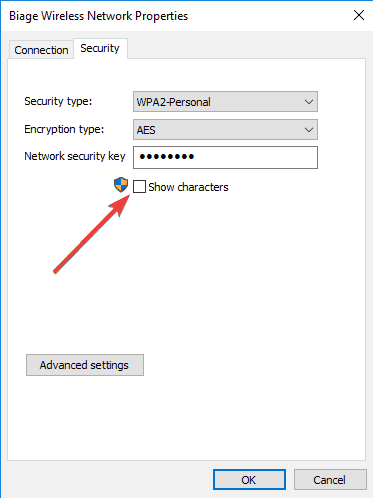Expand the Security type dropdown chevron arrow

pyautogui.click(x=309, y=102)
